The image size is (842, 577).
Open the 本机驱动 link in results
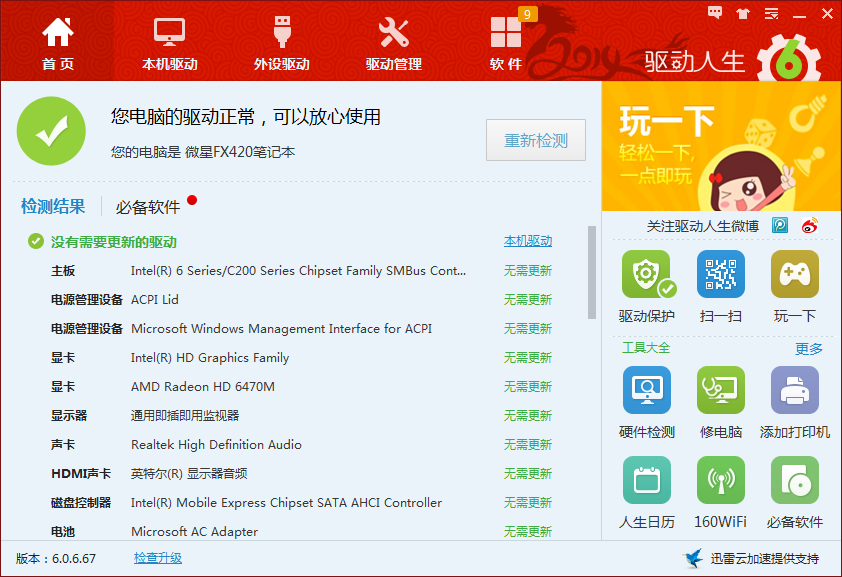click(x=528, y=241)
